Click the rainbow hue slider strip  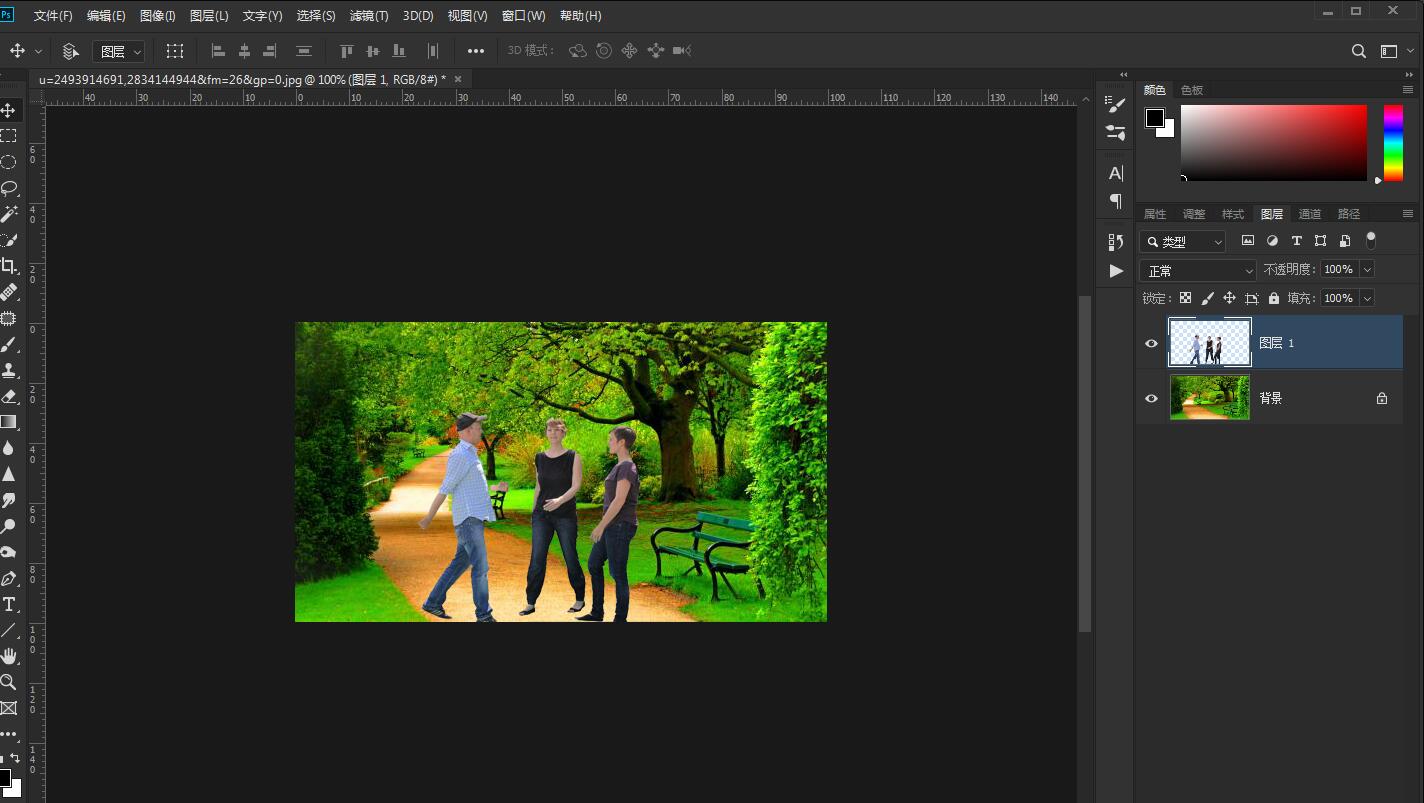(x=1393, y=143)
